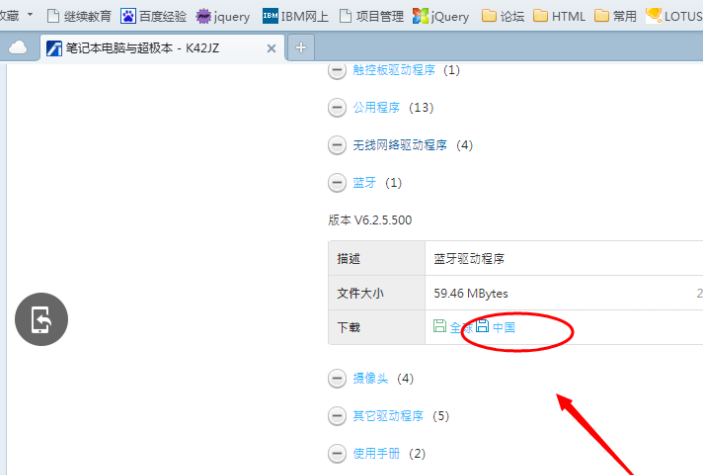Viewport: 711px width, 475px height.
Task: Download from 中国 server
Action: click(x=504, y=327)
